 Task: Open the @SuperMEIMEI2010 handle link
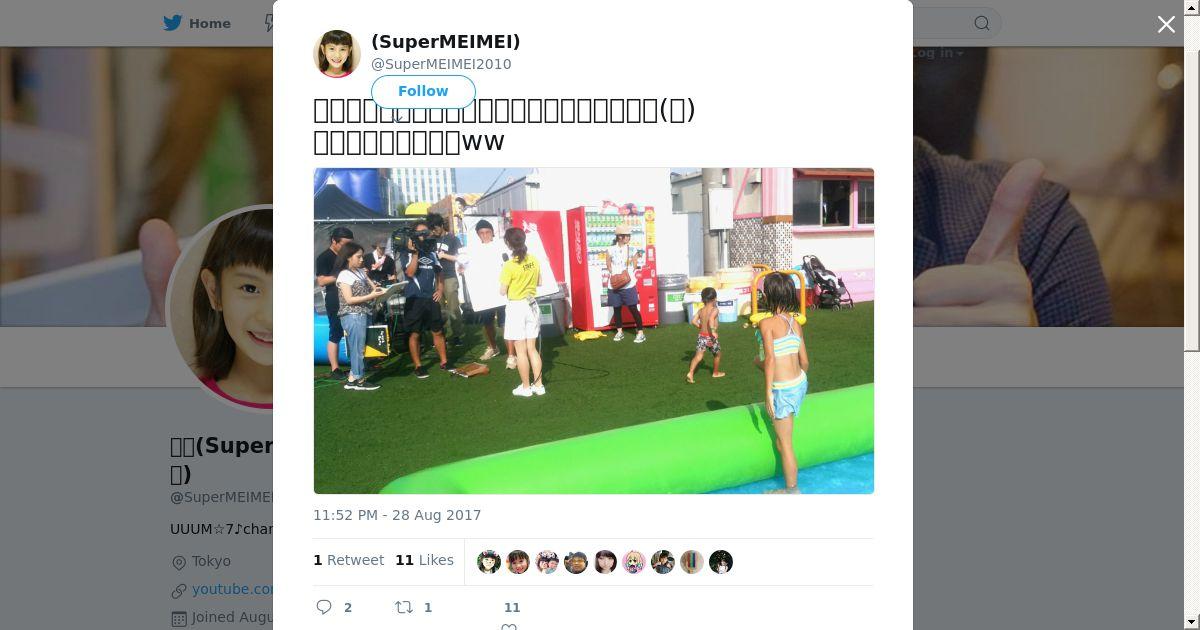pos(441,64)
